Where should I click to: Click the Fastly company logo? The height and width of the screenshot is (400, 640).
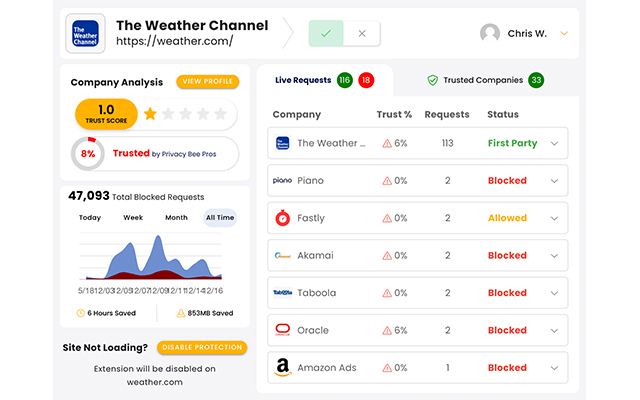pos(282,218)
